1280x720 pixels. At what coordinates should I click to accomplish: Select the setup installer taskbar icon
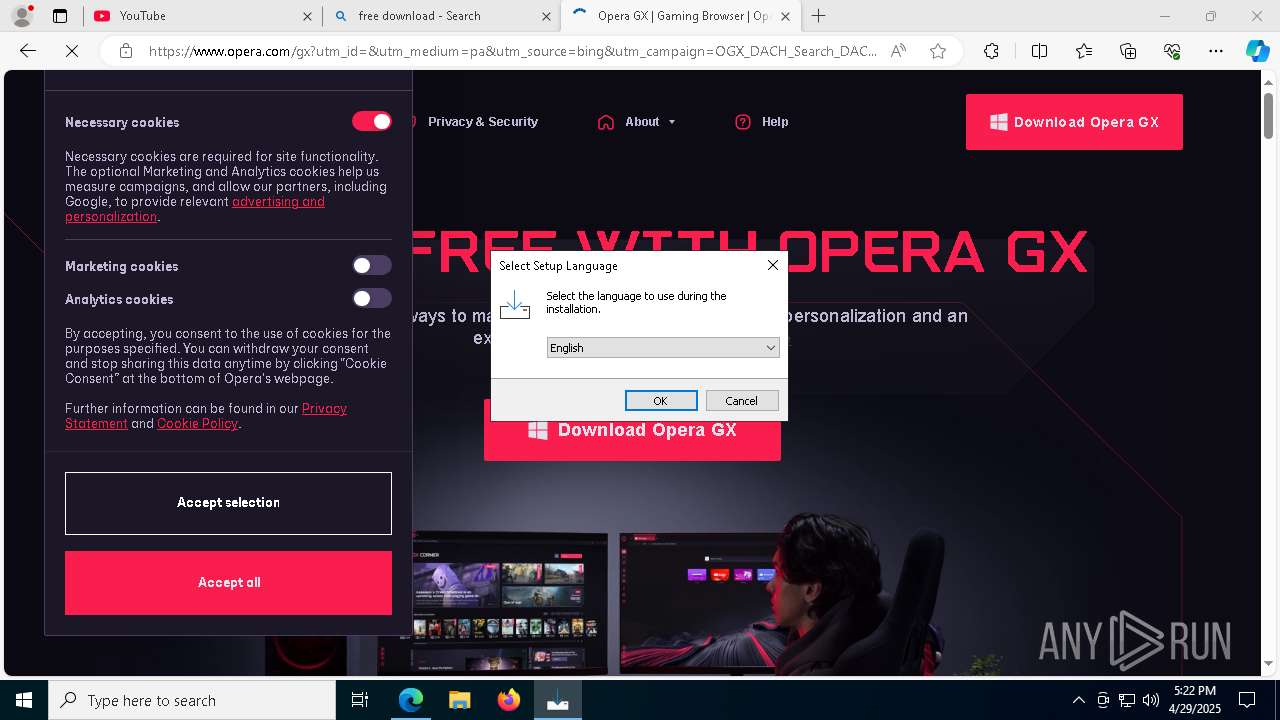click(557, 700)
